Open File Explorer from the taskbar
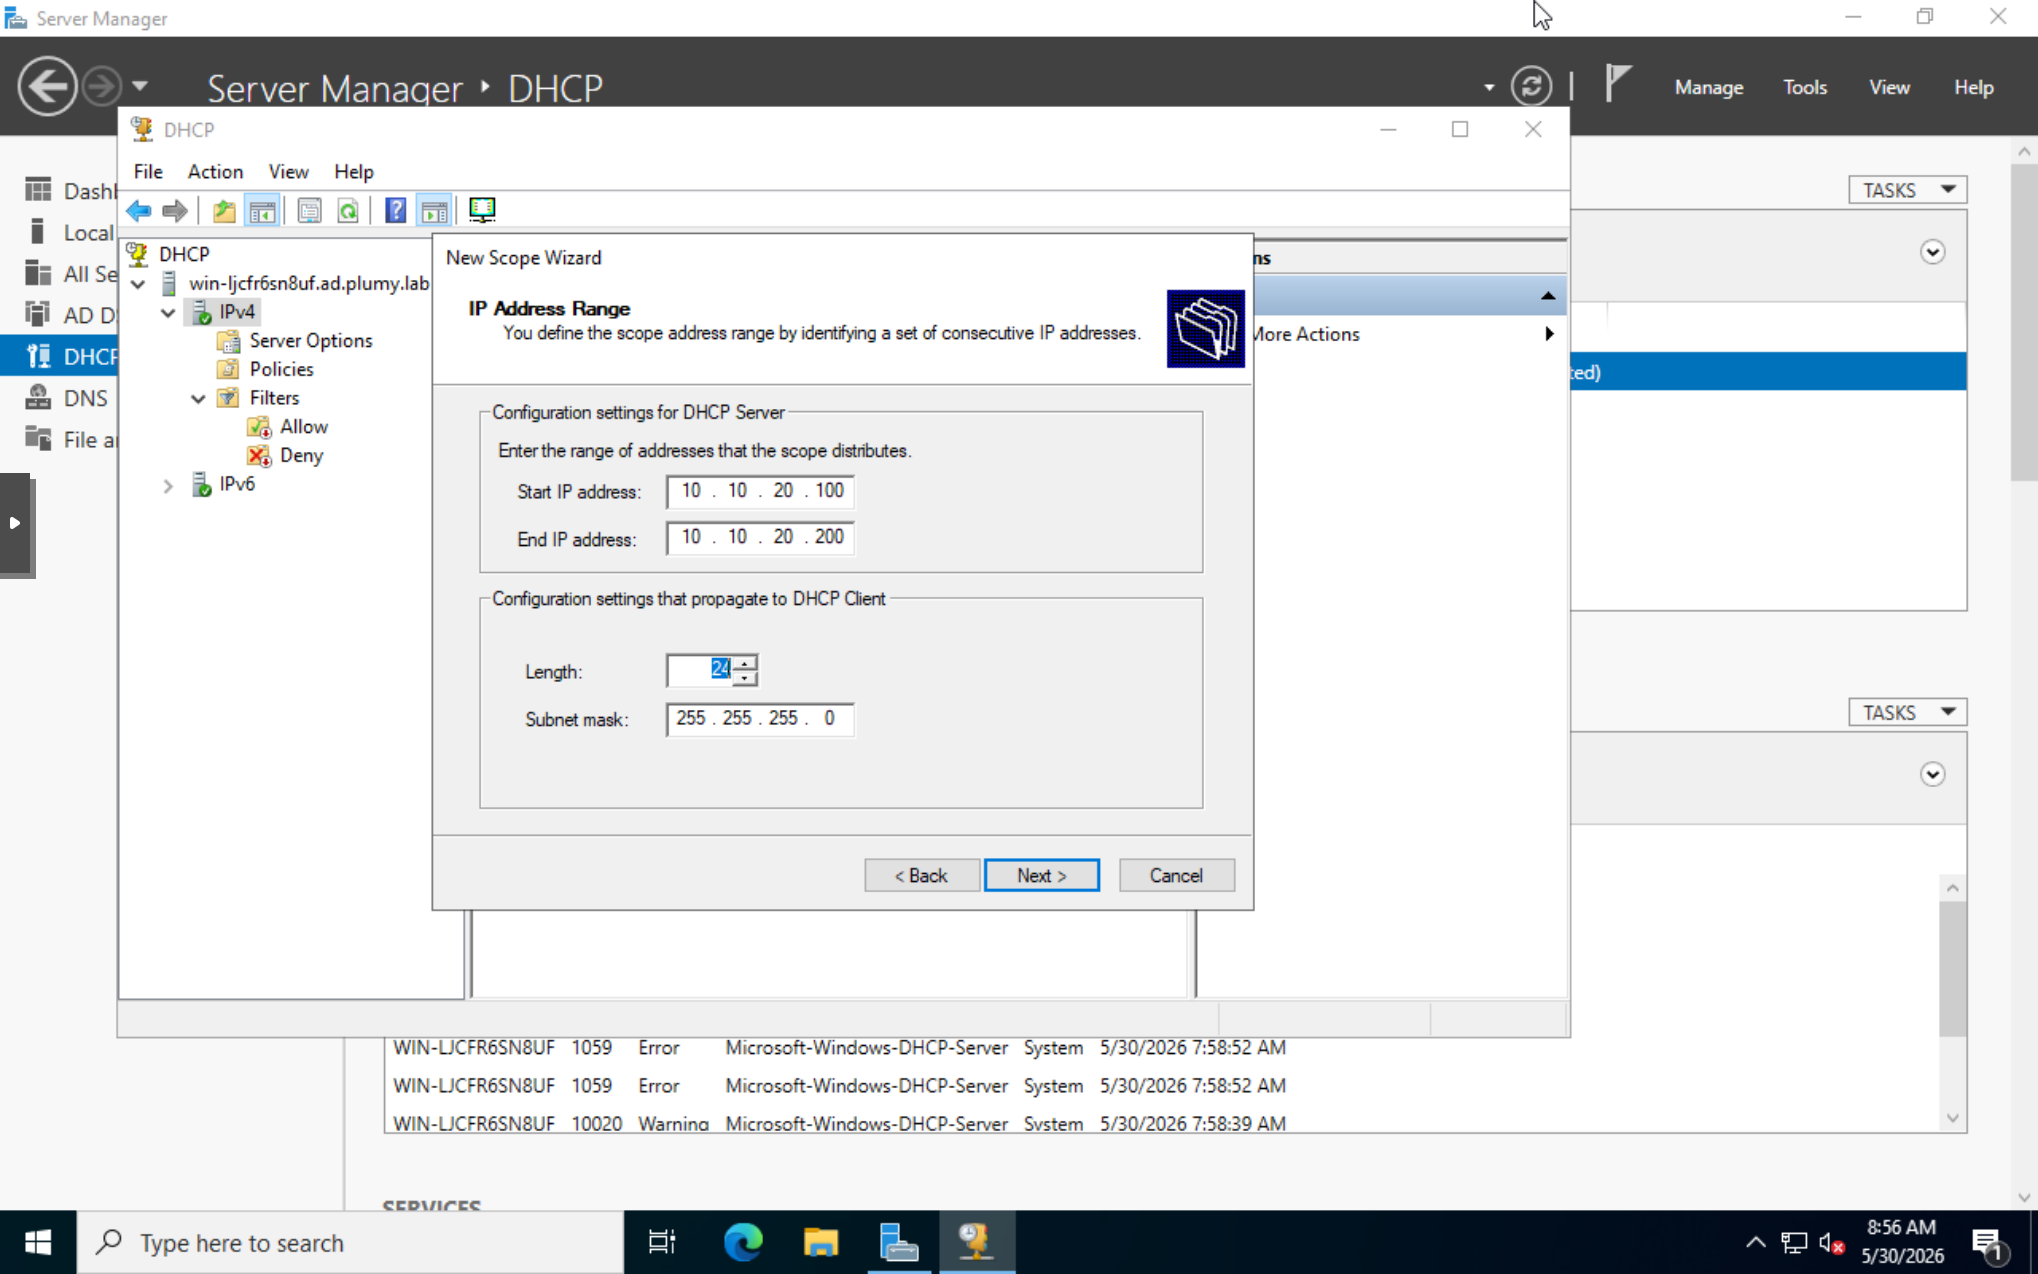This screenshot has height=1274, width=2038. click(x=821, y=1242)
